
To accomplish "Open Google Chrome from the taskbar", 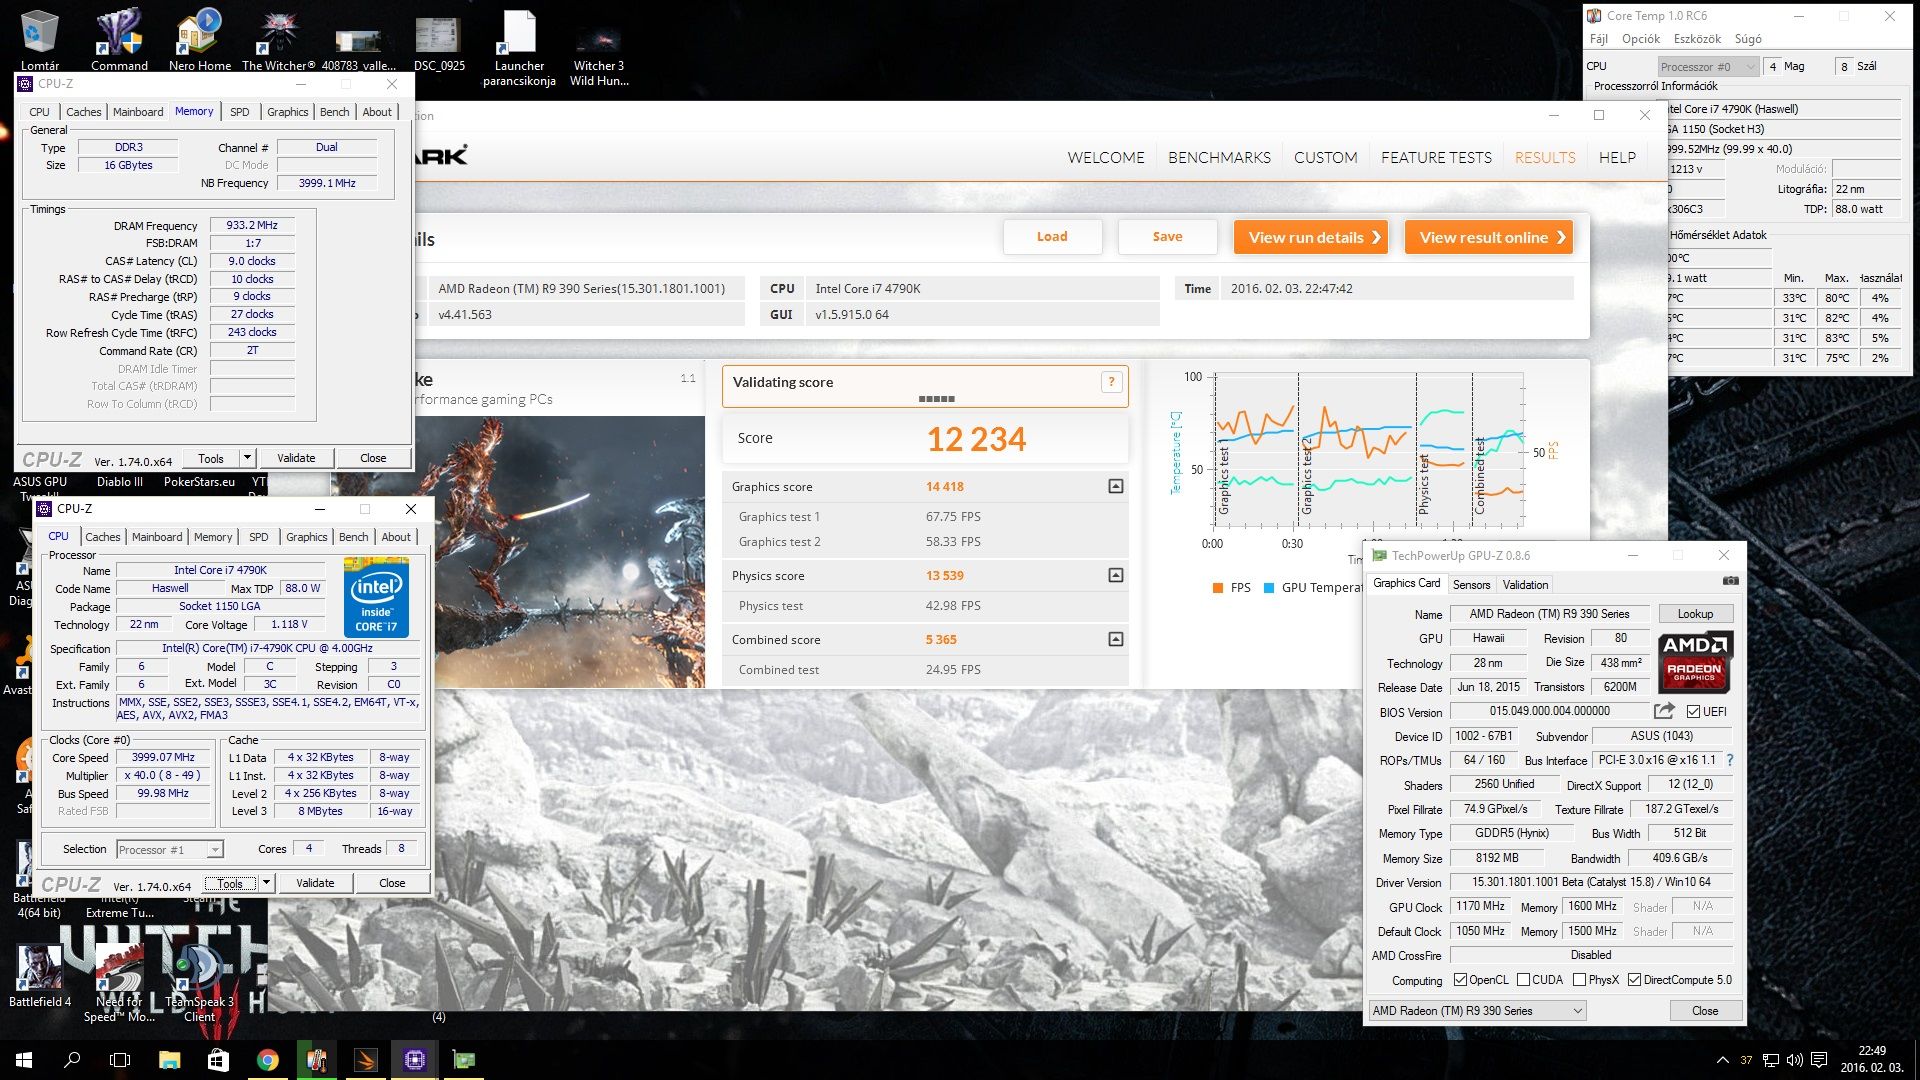I will [267, 1060].
